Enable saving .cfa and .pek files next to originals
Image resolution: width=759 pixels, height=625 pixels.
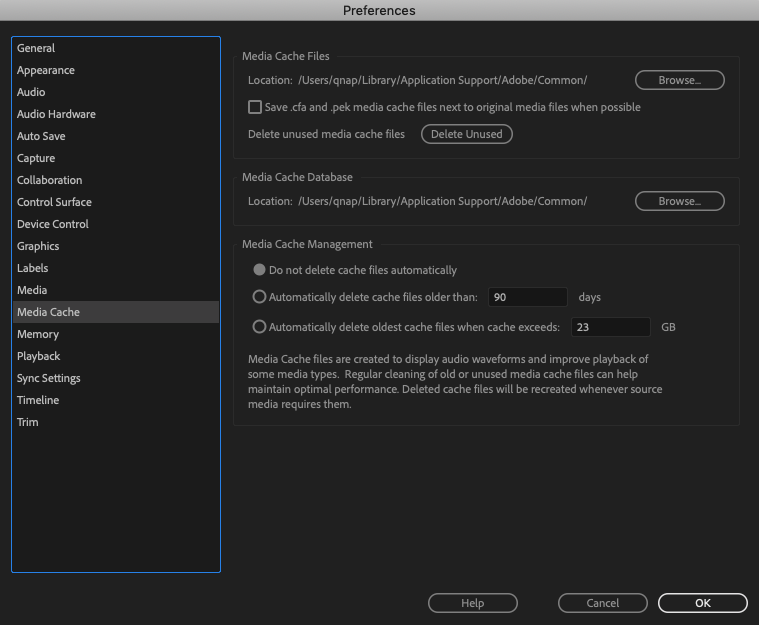(255, 107)
